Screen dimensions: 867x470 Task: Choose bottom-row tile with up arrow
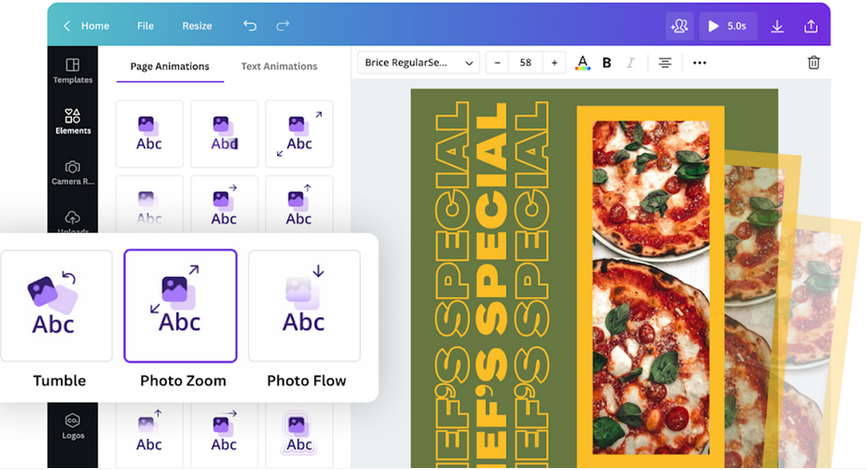point(149,434)
